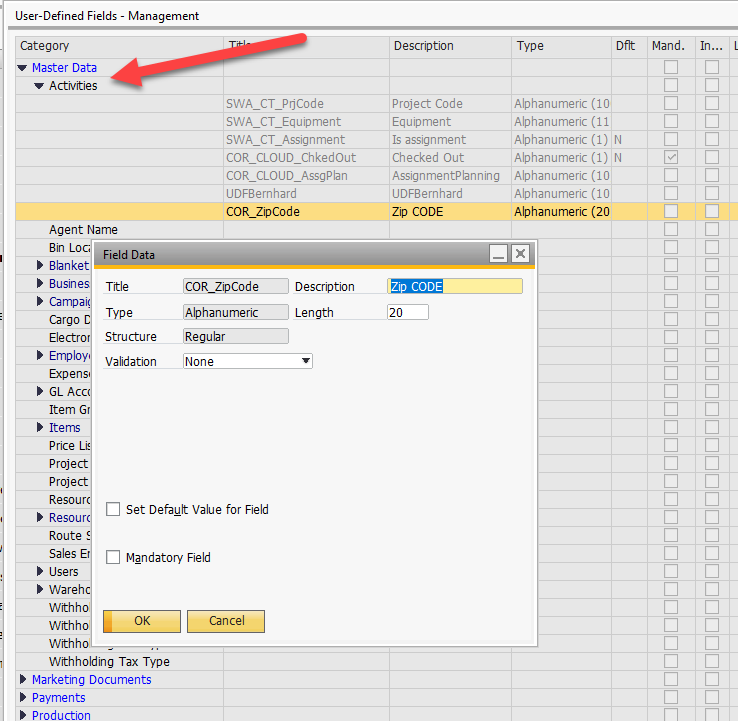Image resolution: width=738 pixels, height=721 pixels.
Task: Enable Set Default Value for Field
Action: 113,509
